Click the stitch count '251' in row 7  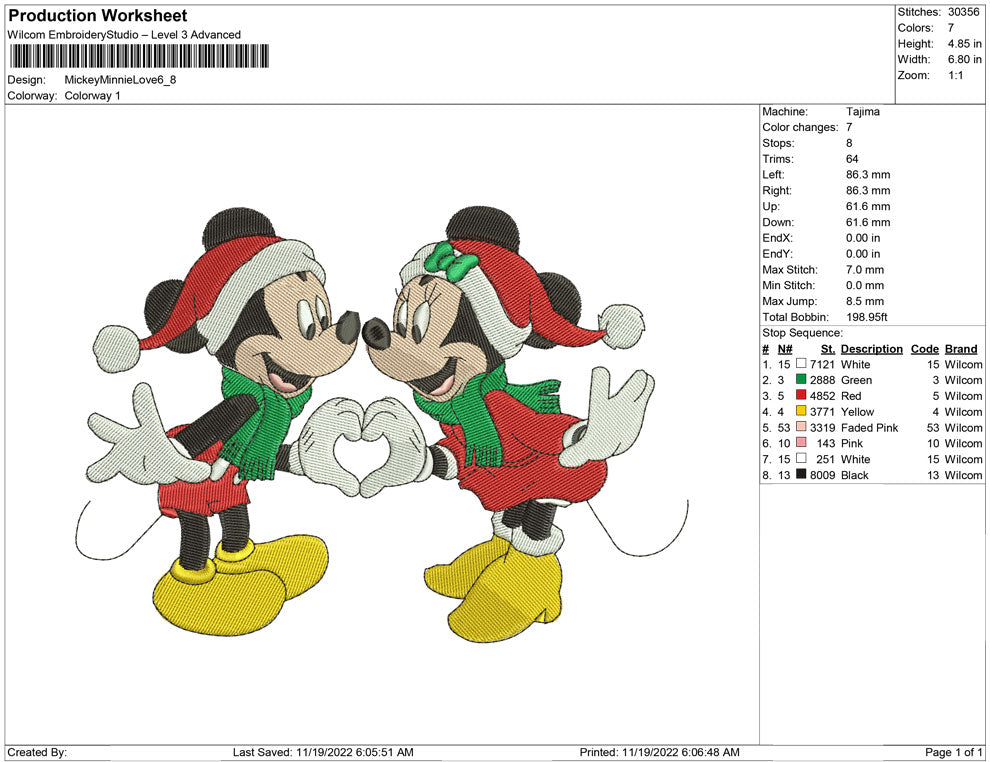[x=825, y=459]
